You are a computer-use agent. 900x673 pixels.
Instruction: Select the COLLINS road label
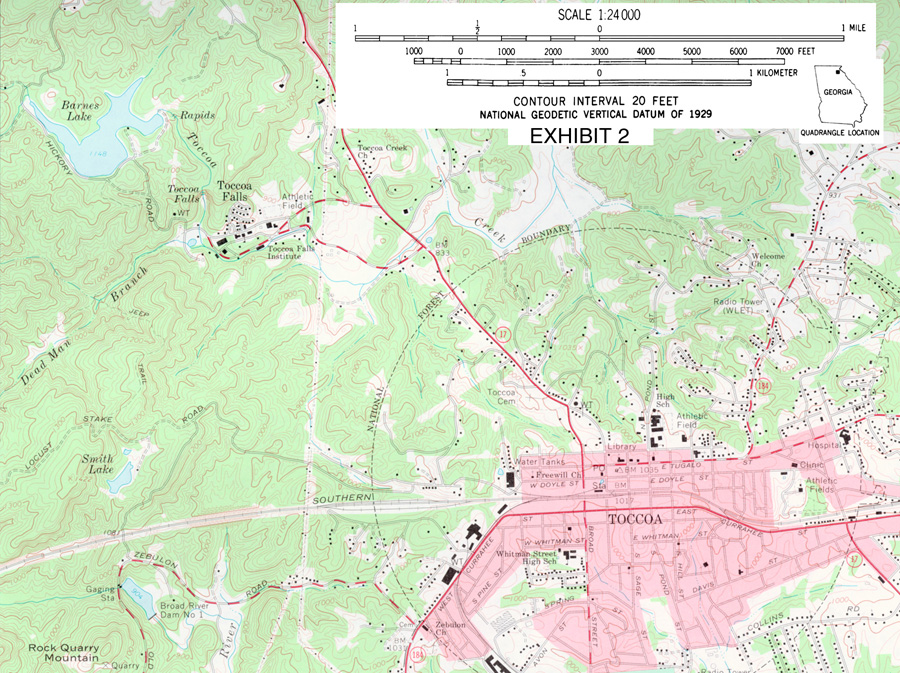coord(765,621)
